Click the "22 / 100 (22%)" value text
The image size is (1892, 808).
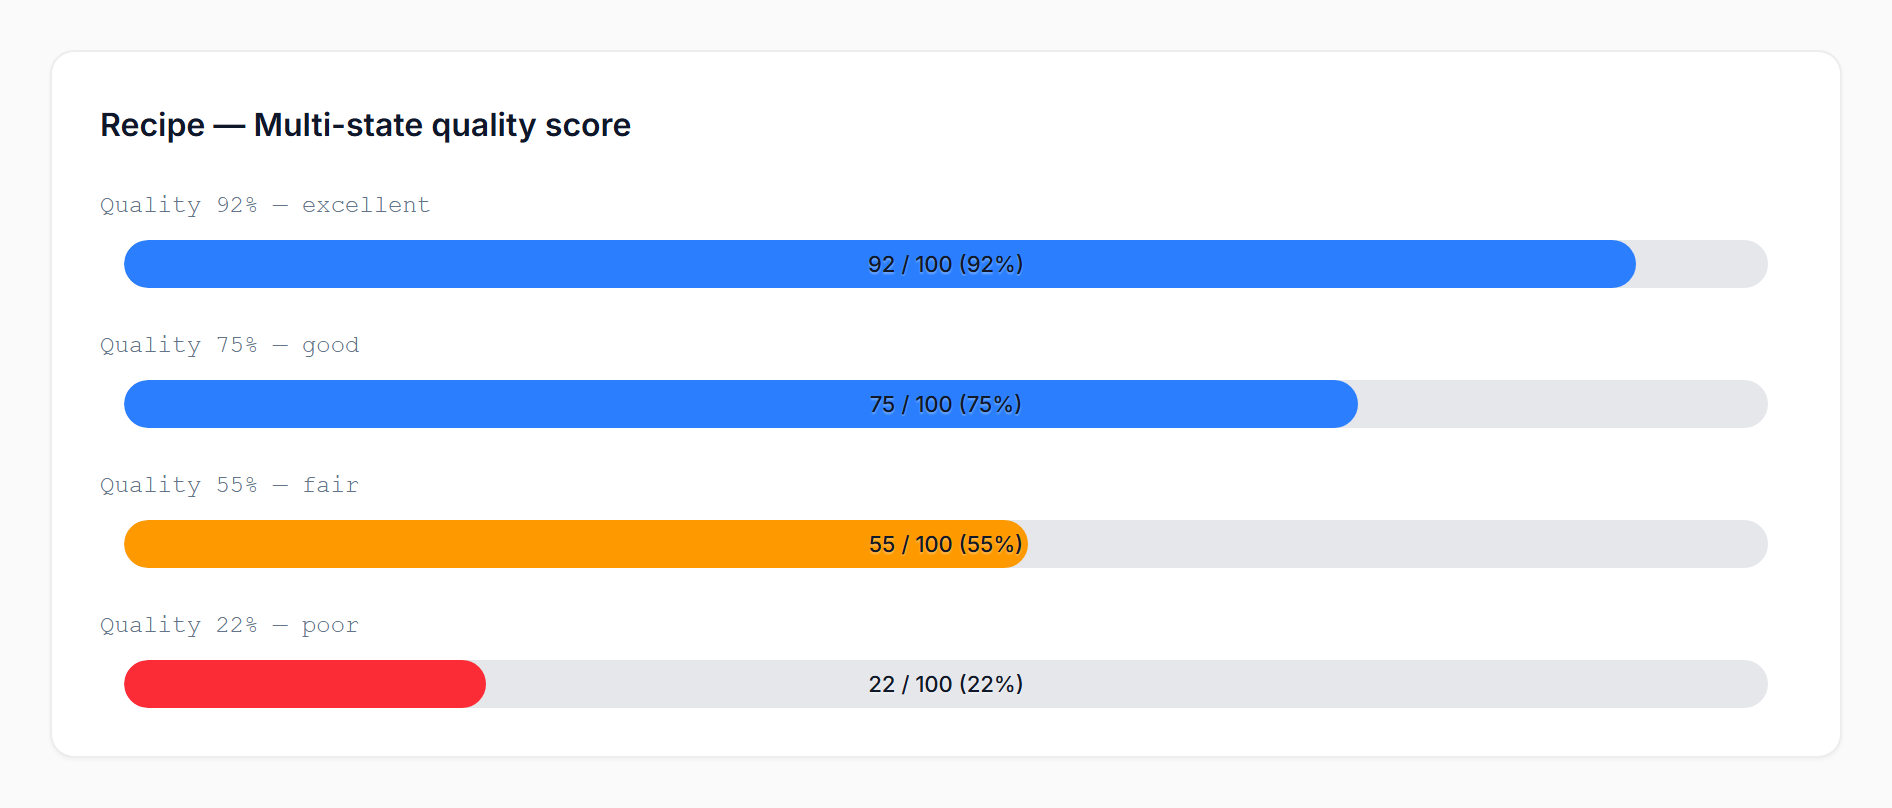point(945,684)
